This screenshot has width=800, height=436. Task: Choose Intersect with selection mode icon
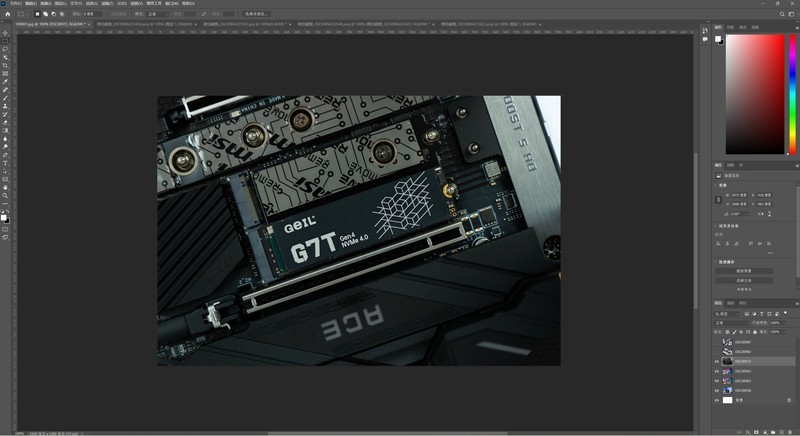(x=62, y=14)
